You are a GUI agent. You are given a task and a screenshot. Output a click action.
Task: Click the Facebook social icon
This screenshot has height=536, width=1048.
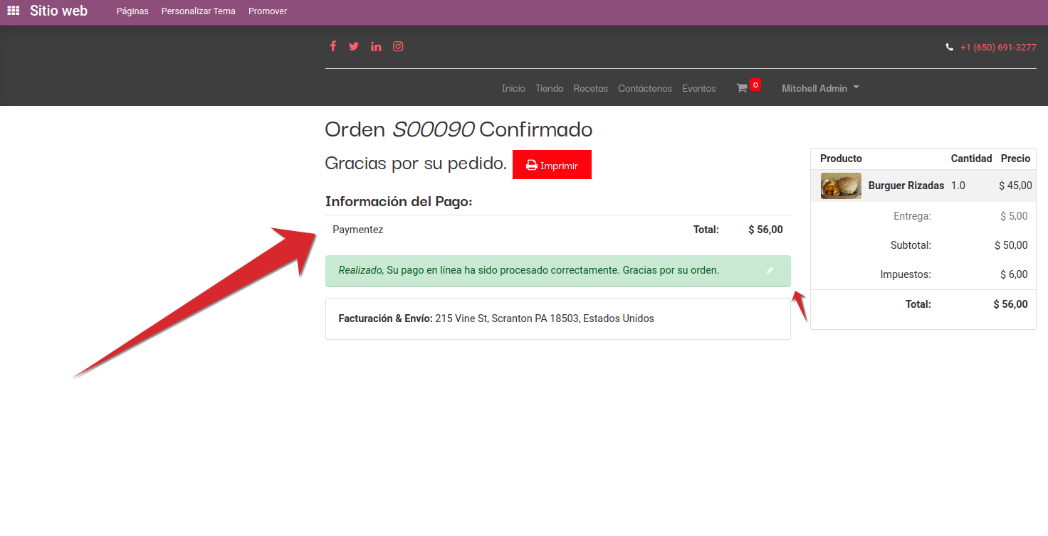(333, 46)
